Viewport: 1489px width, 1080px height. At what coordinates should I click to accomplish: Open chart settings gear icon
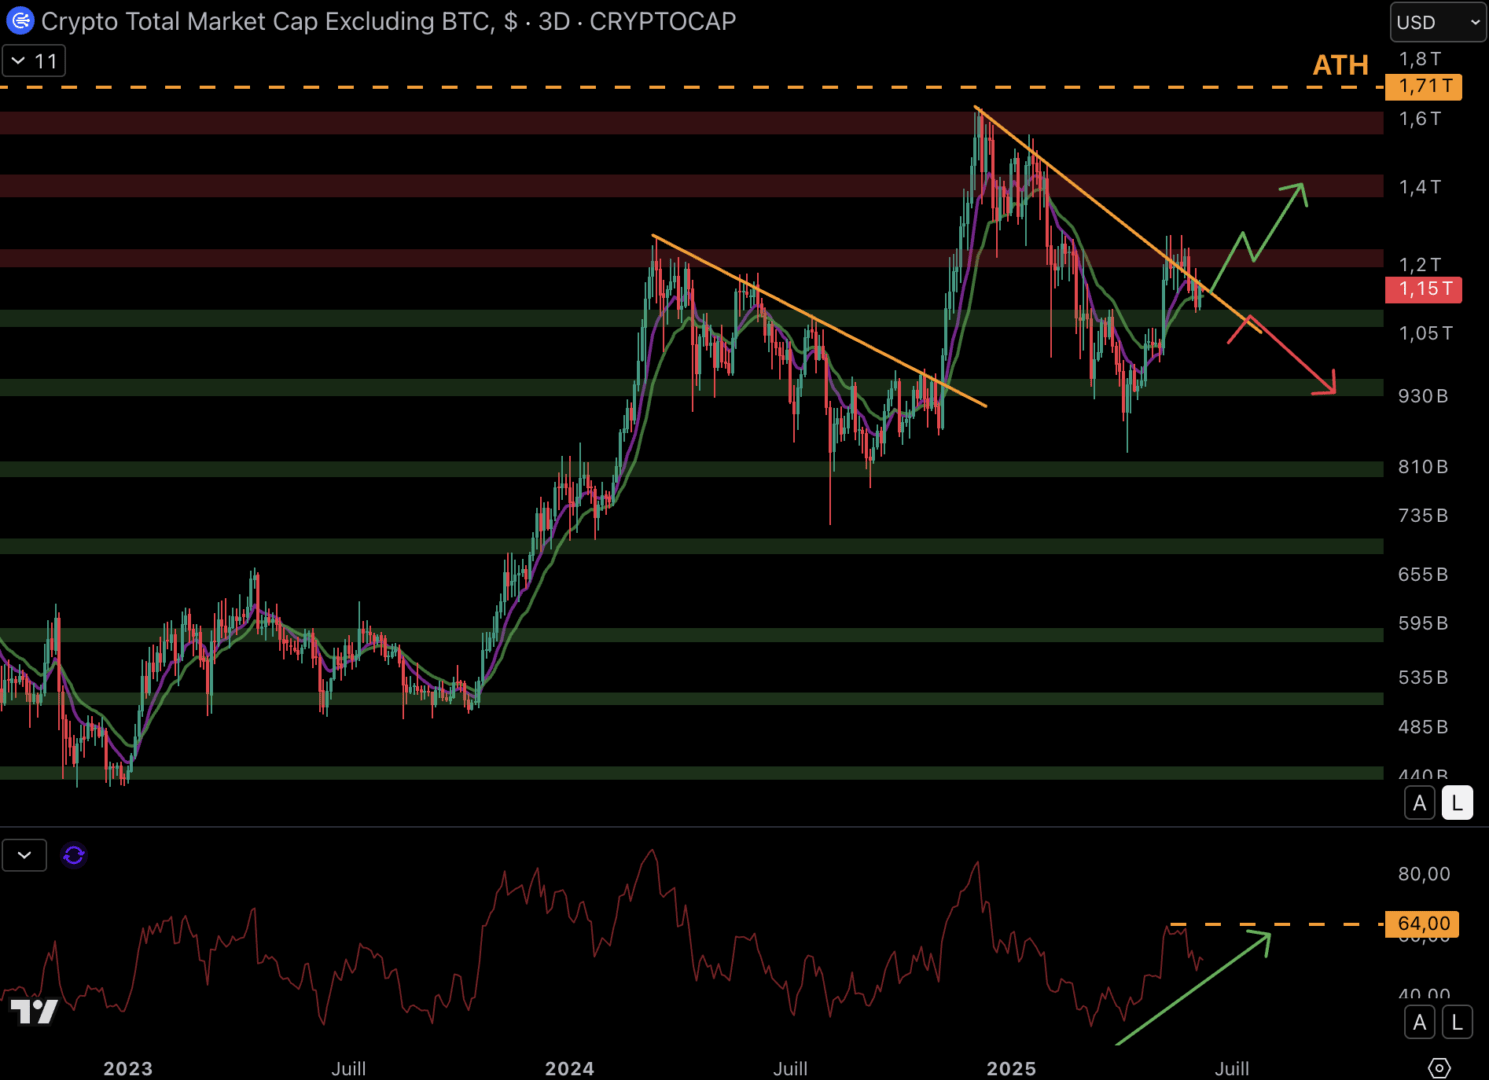(x=1439, y=1068)
